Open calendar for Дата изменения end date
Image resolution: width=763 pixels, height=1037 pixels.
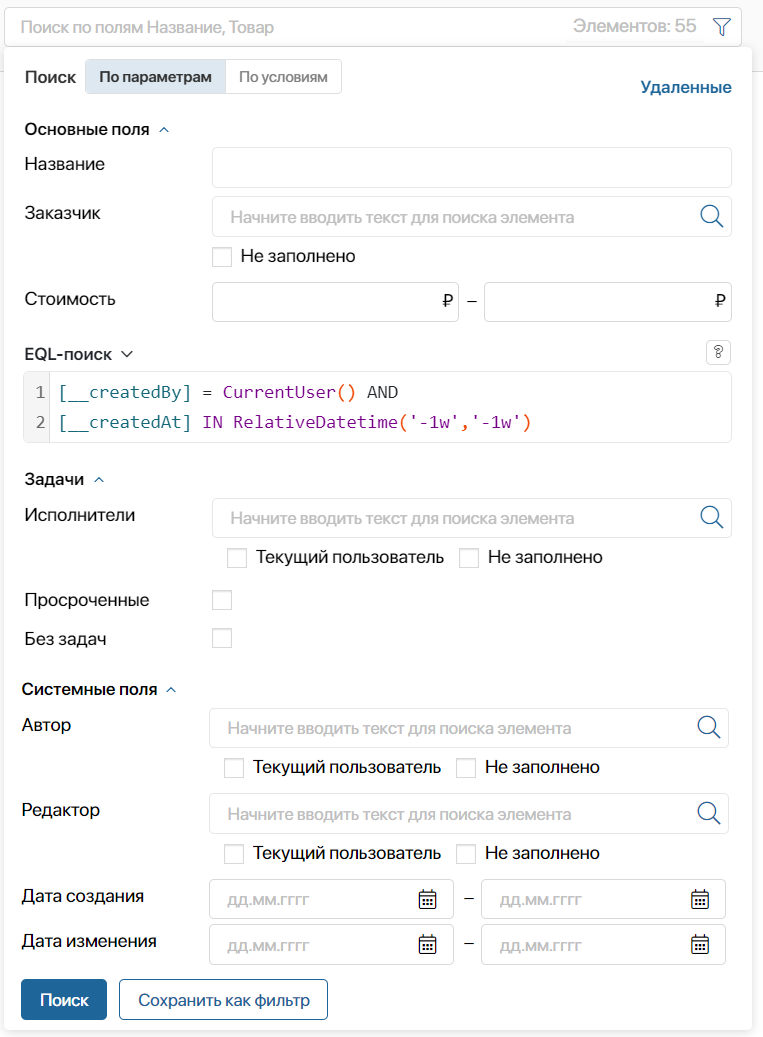pyautogui.click(x=700, y=944)
